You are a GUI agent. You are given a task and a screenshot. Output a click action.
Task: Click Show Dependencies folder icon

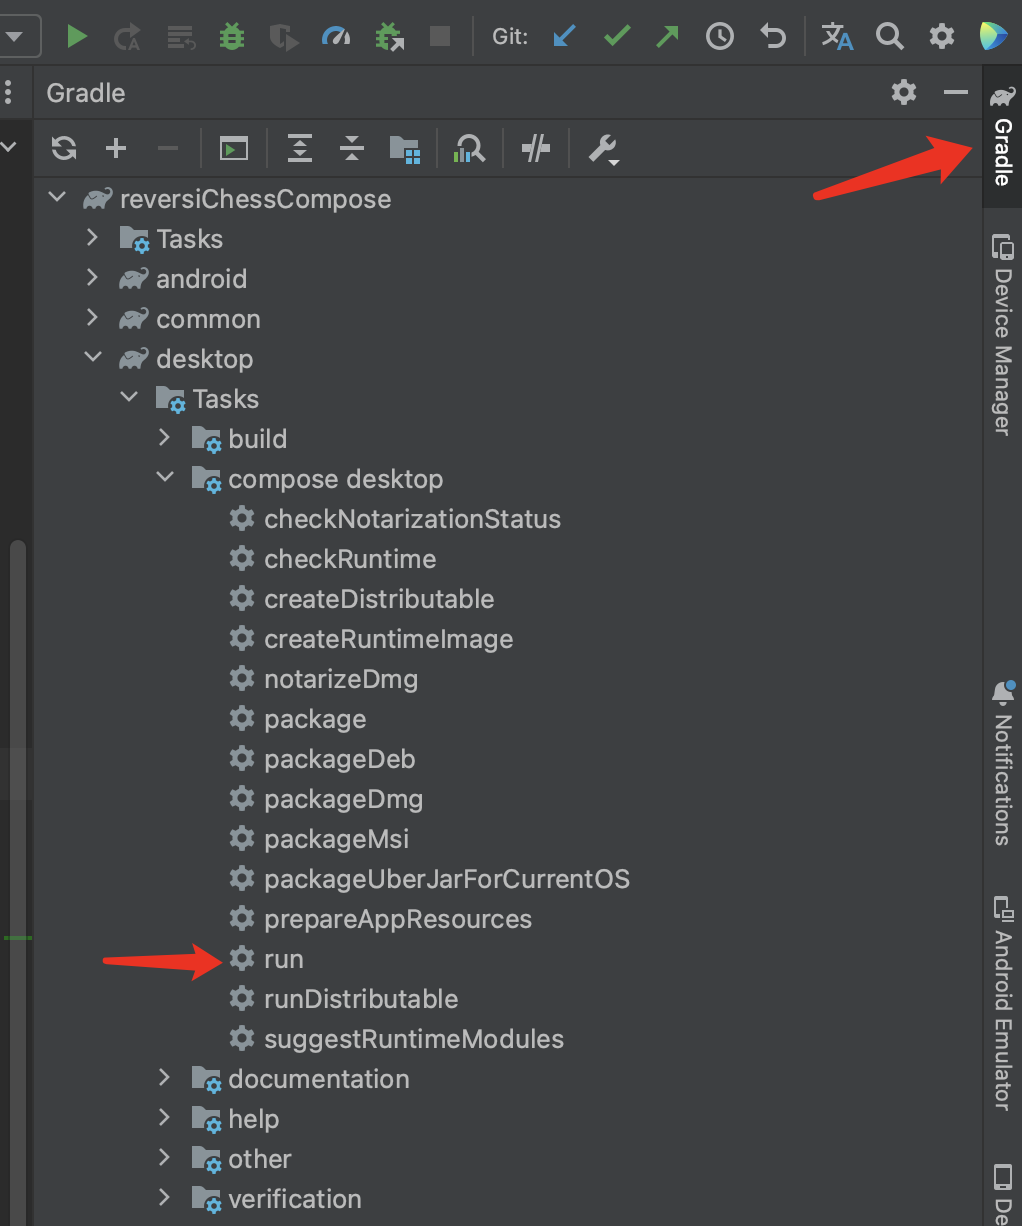click(x=404, y=149)
